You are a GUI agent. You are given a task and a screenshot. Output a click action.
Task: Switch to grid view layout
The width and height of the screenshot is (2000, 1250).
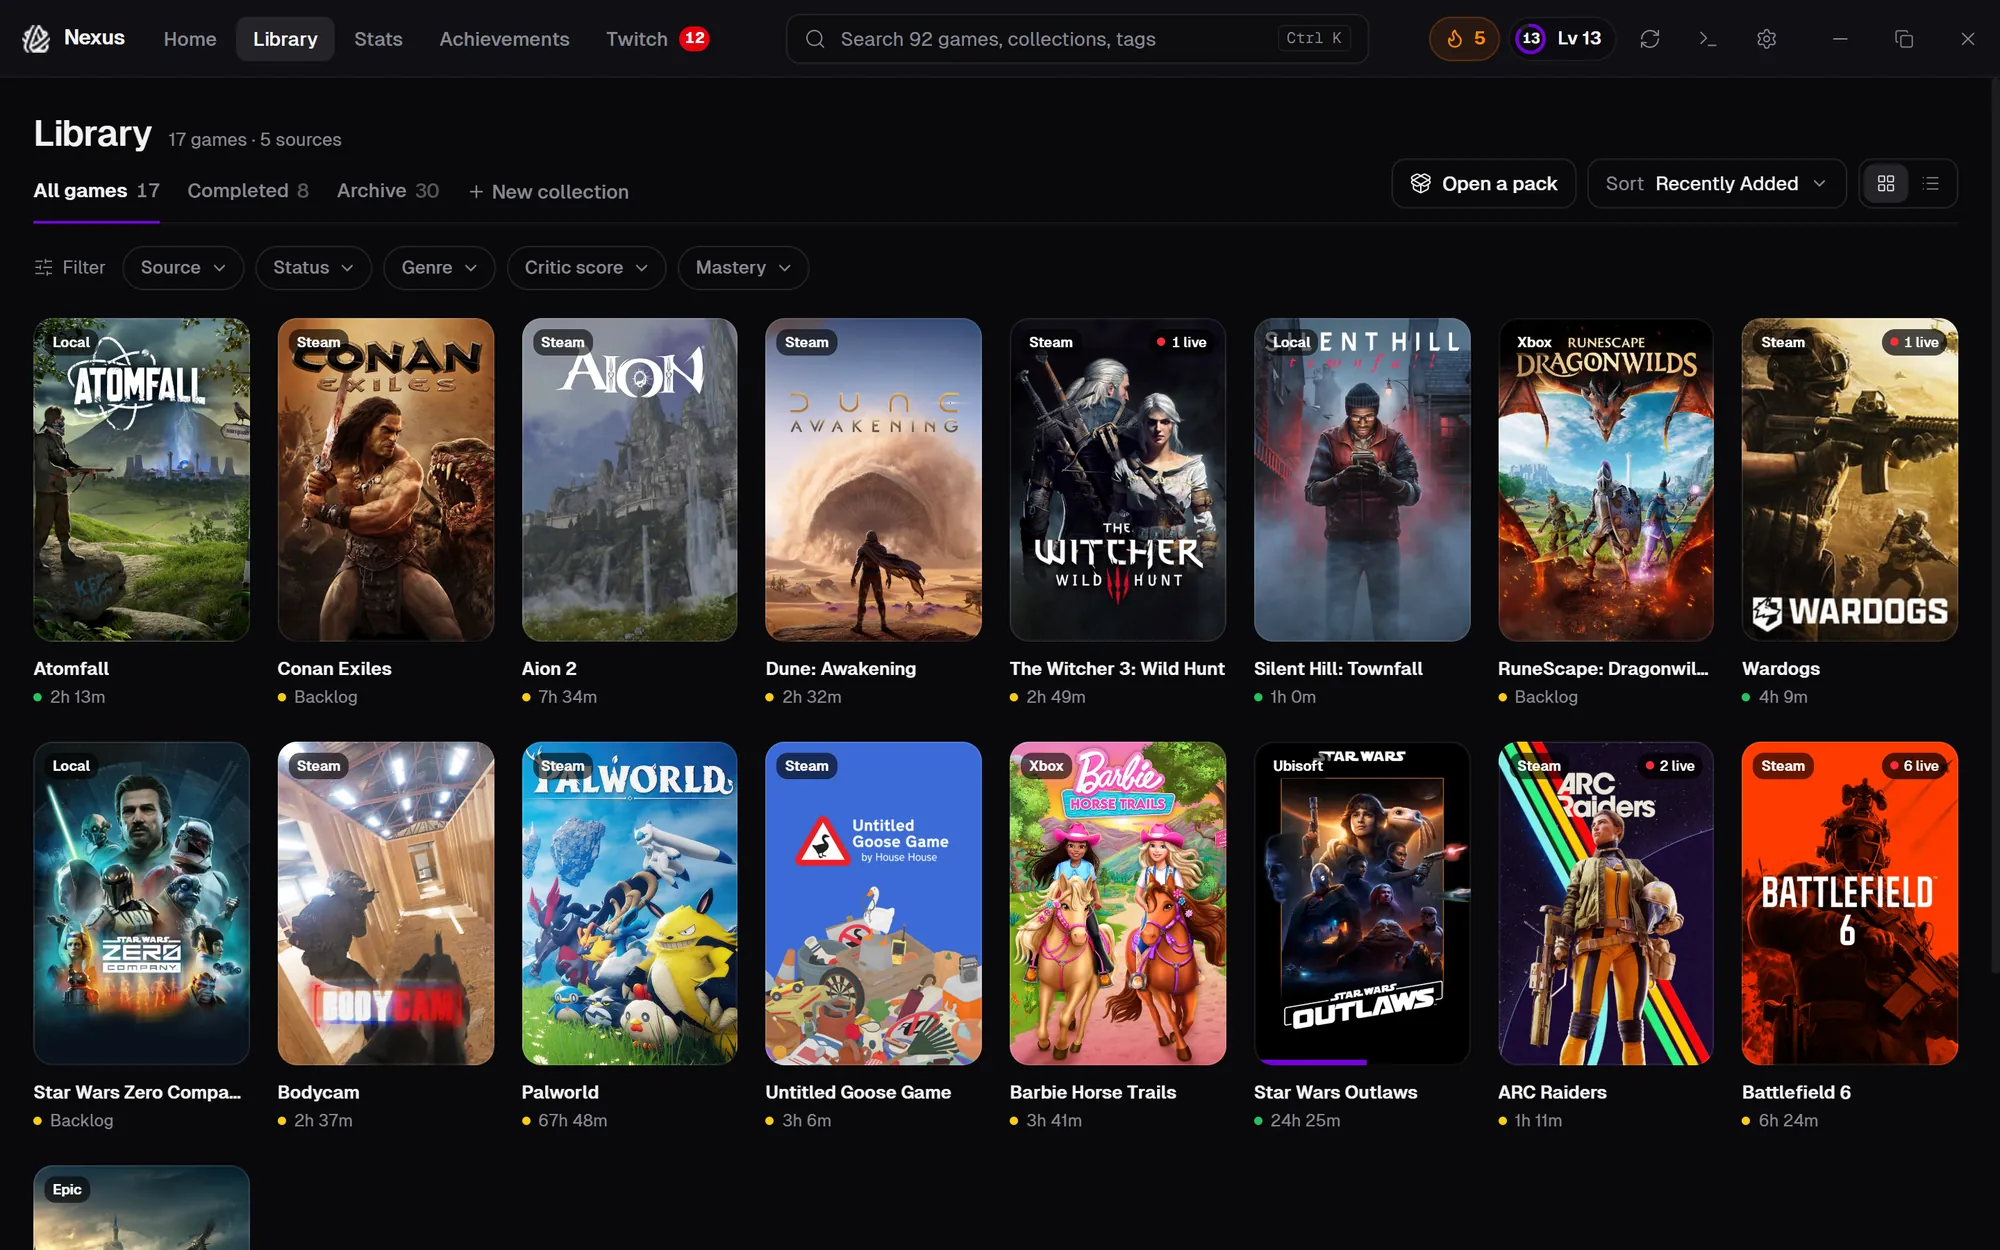coord(1886,184)
